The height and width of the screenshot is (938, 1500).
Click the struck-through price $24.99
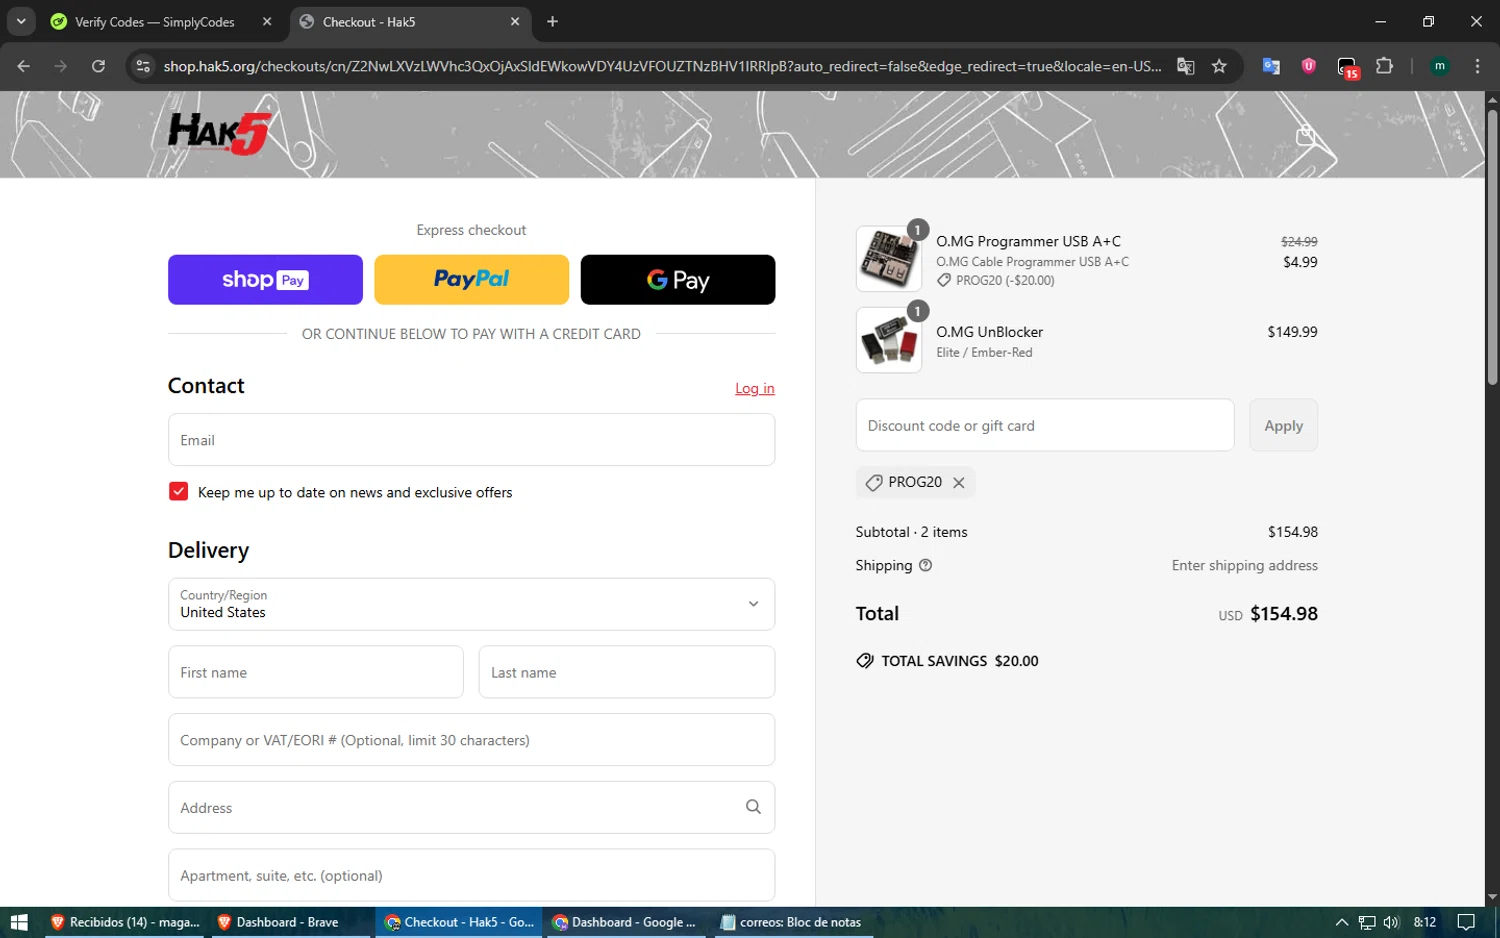pyautogui.click(x=1299, y=241)
